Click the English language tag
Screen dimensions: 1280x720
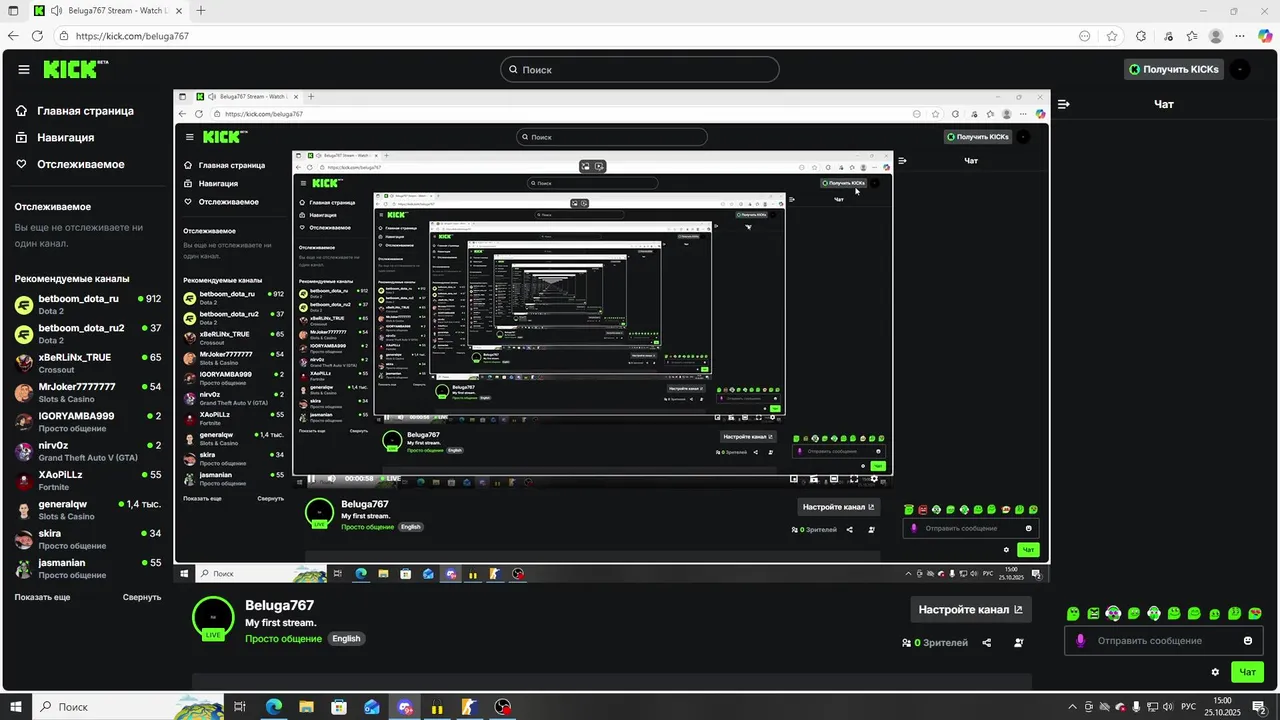[x=346, y=639]
